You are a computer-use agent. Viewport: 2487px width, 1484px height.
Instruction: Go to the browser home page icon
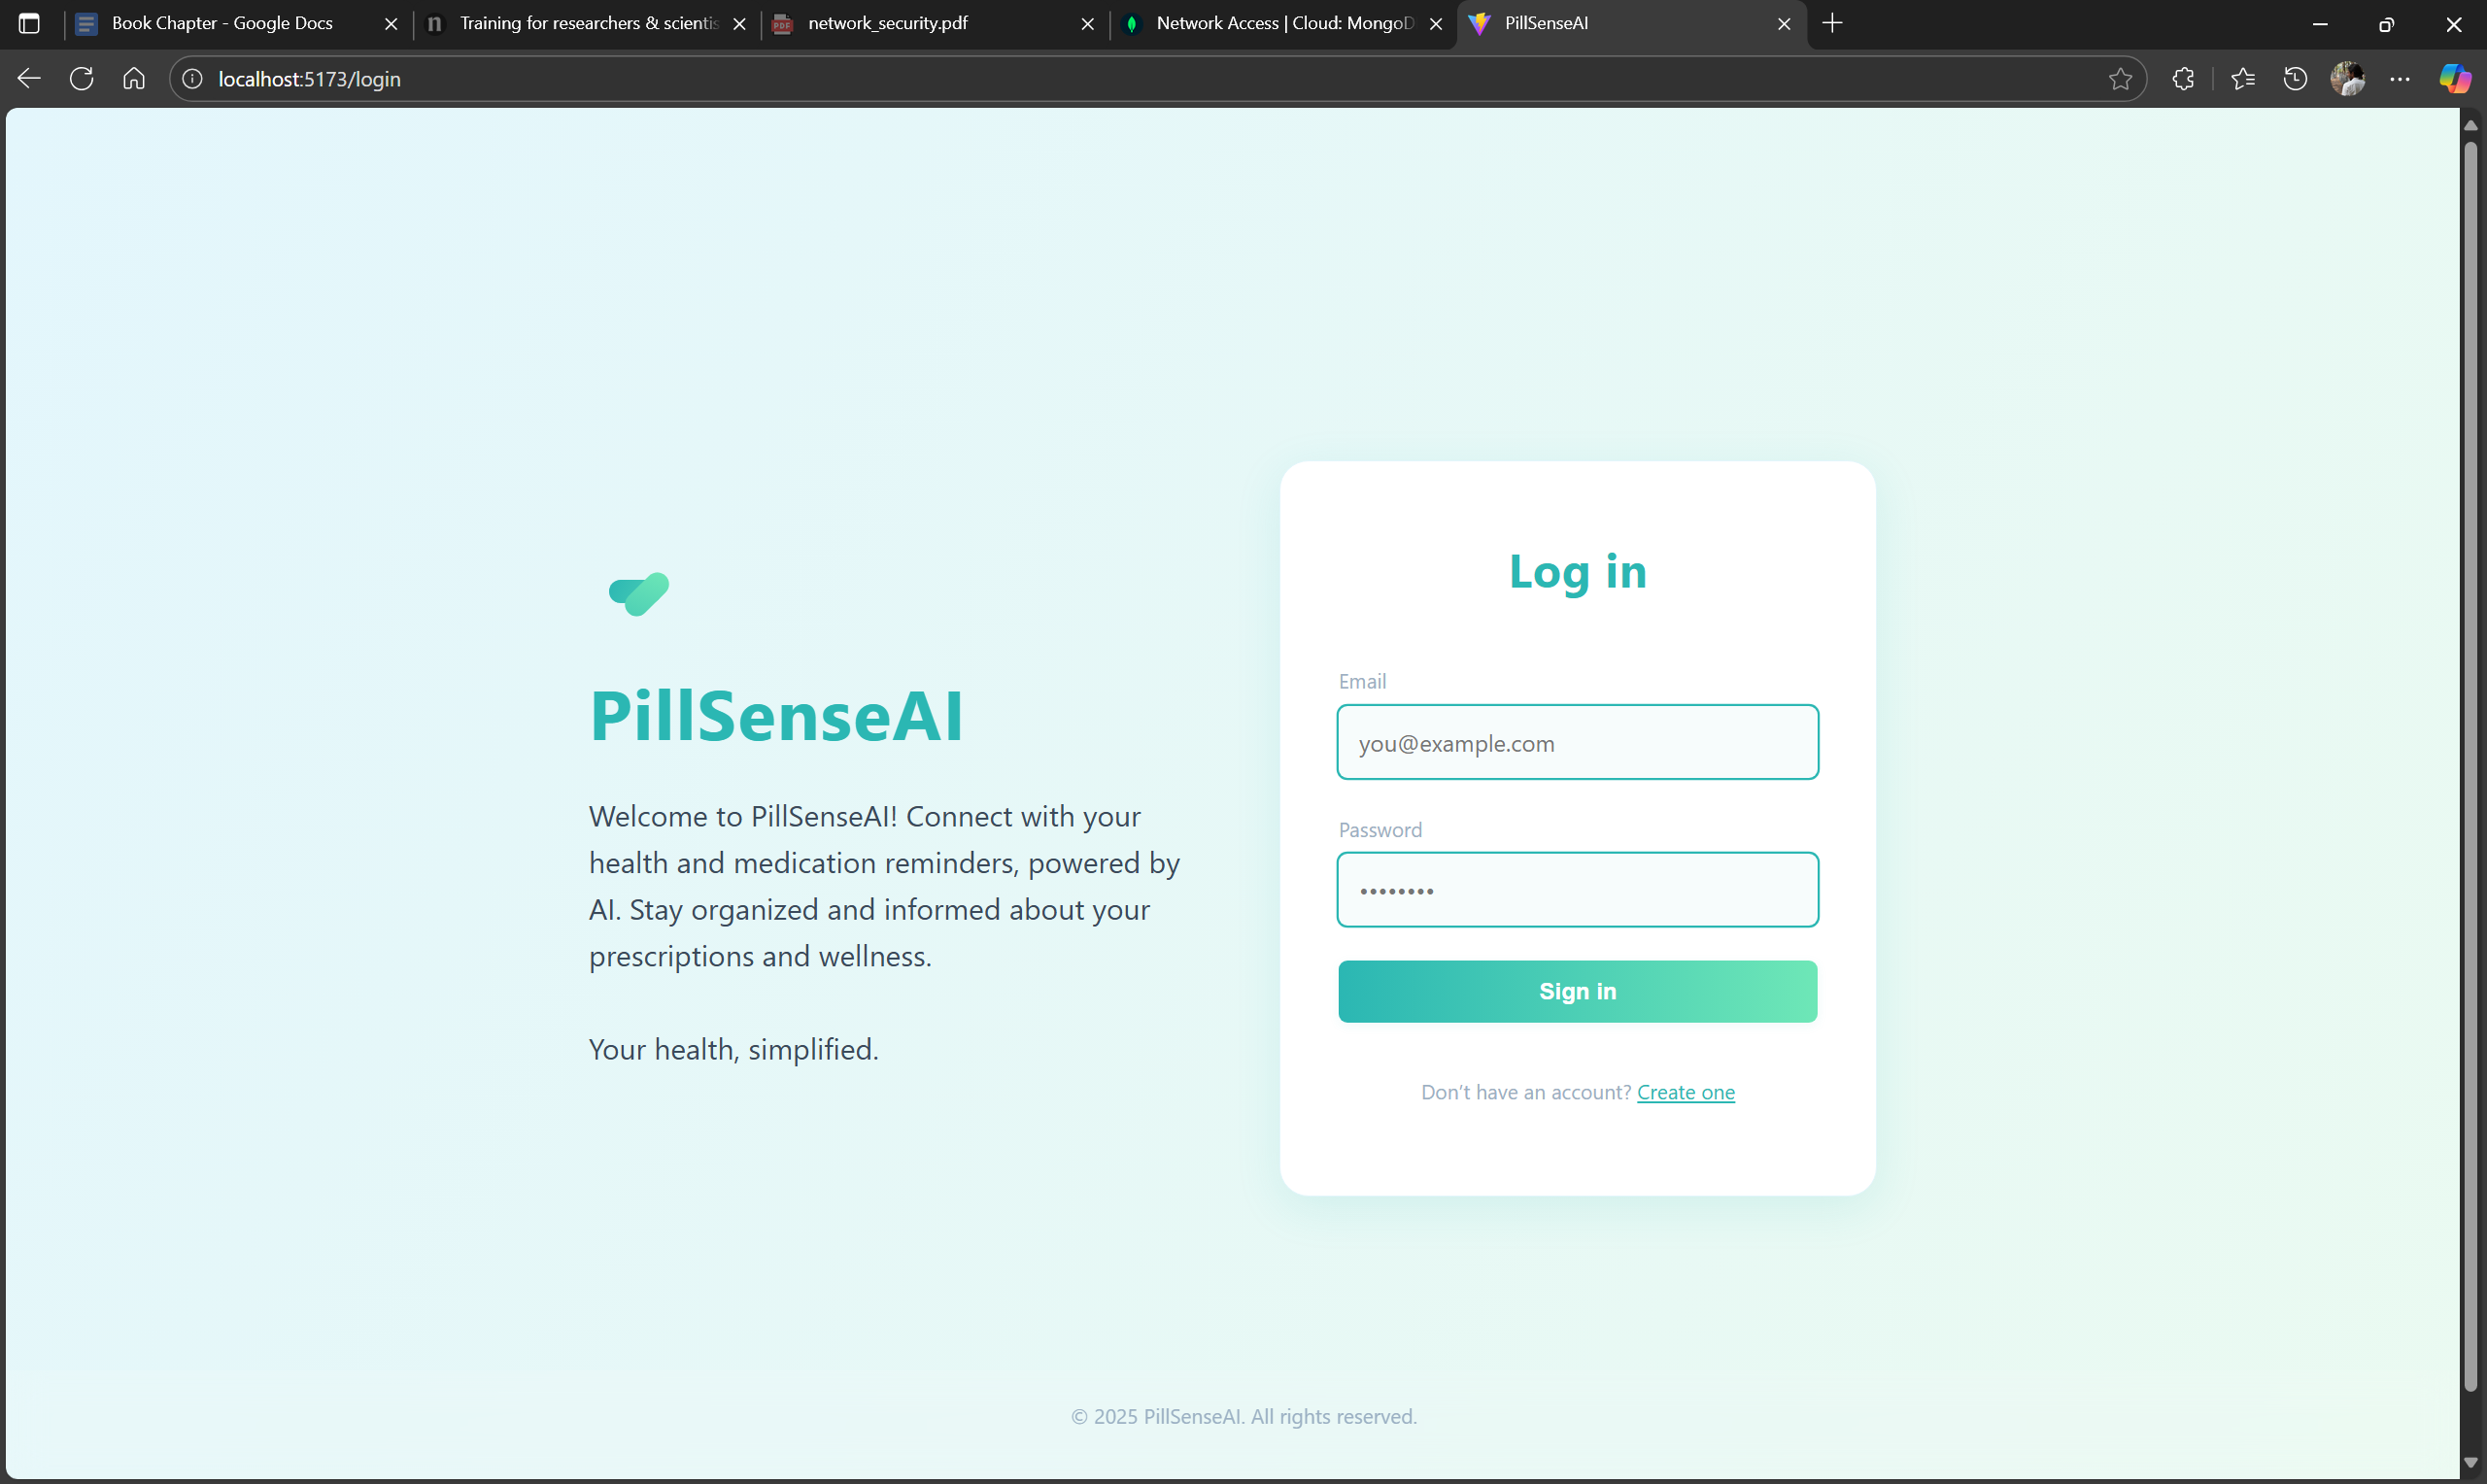click(x=134, y=79)
